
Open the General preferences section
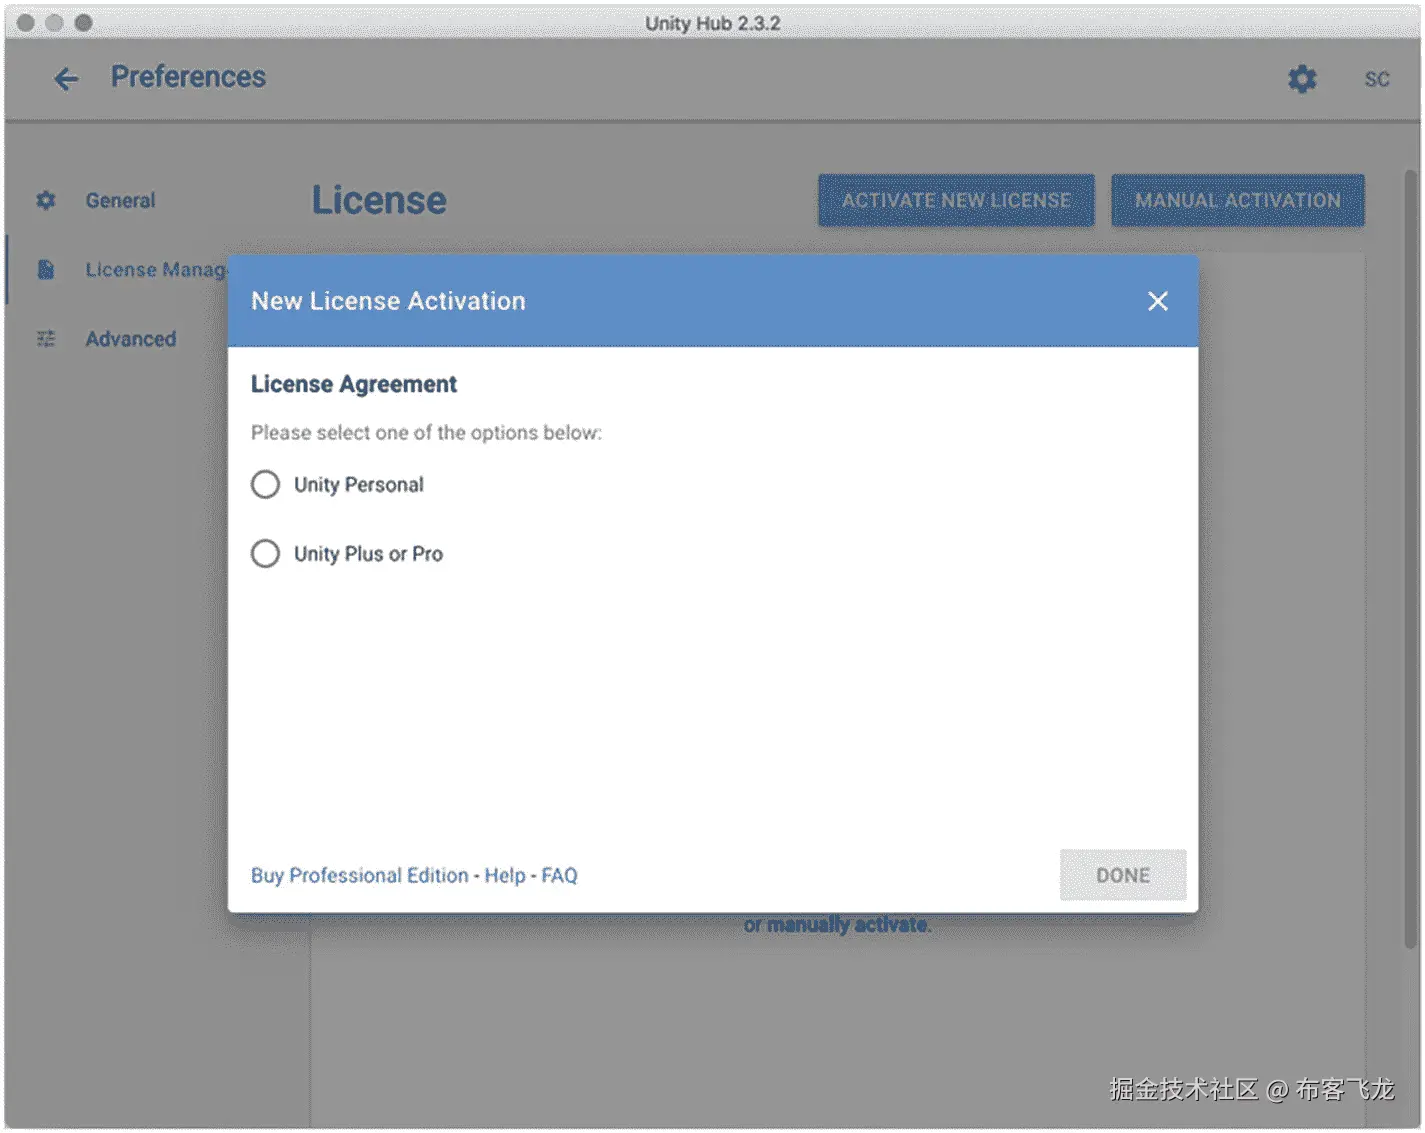120,200
